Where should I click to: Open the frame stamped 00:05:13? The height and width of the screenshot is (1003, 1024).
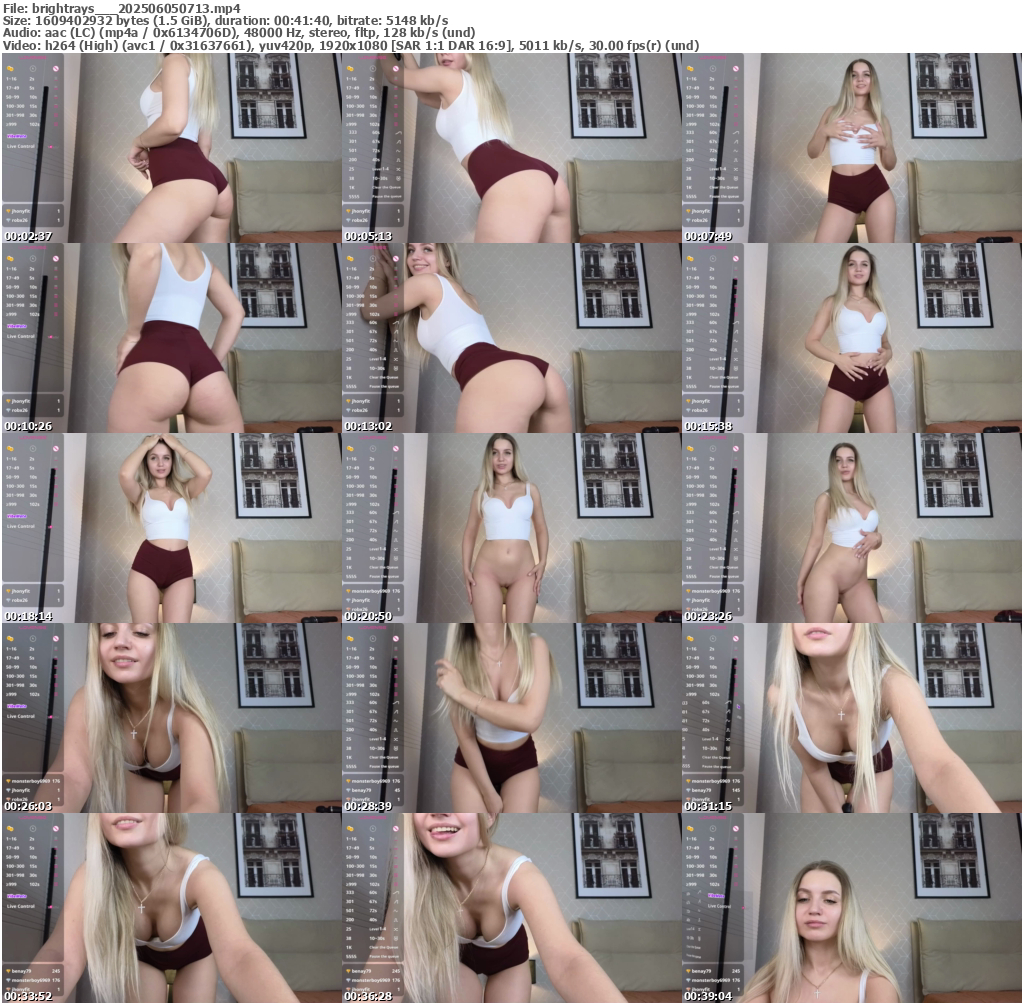[x=511, y=148]
